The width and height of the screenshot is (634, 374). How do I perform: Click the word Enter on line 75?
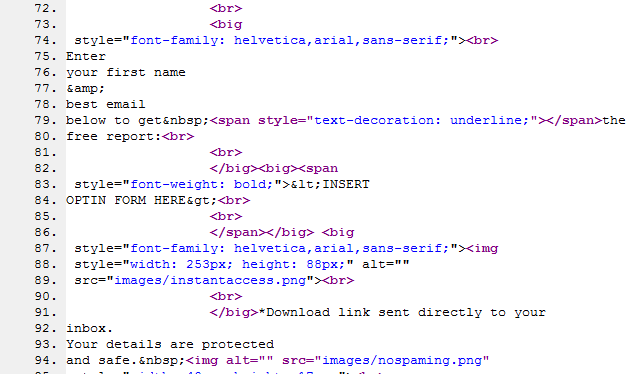86,56
